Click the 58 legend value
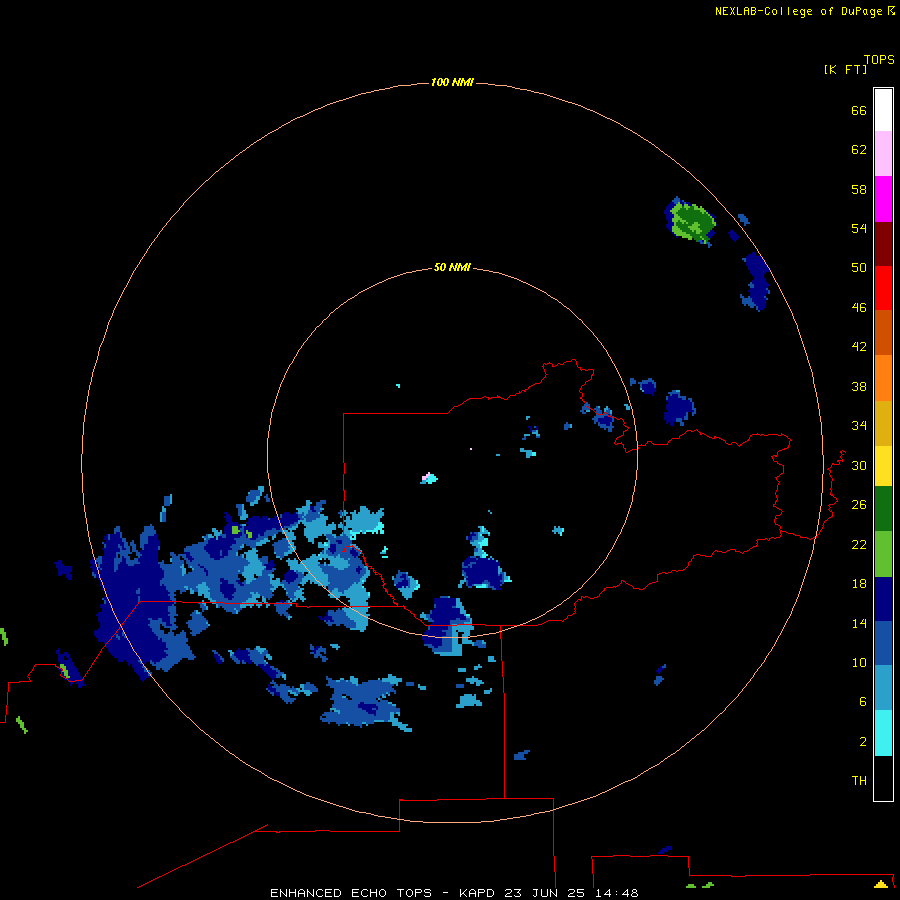The image size is (900, 900). [x=859, y=189]
